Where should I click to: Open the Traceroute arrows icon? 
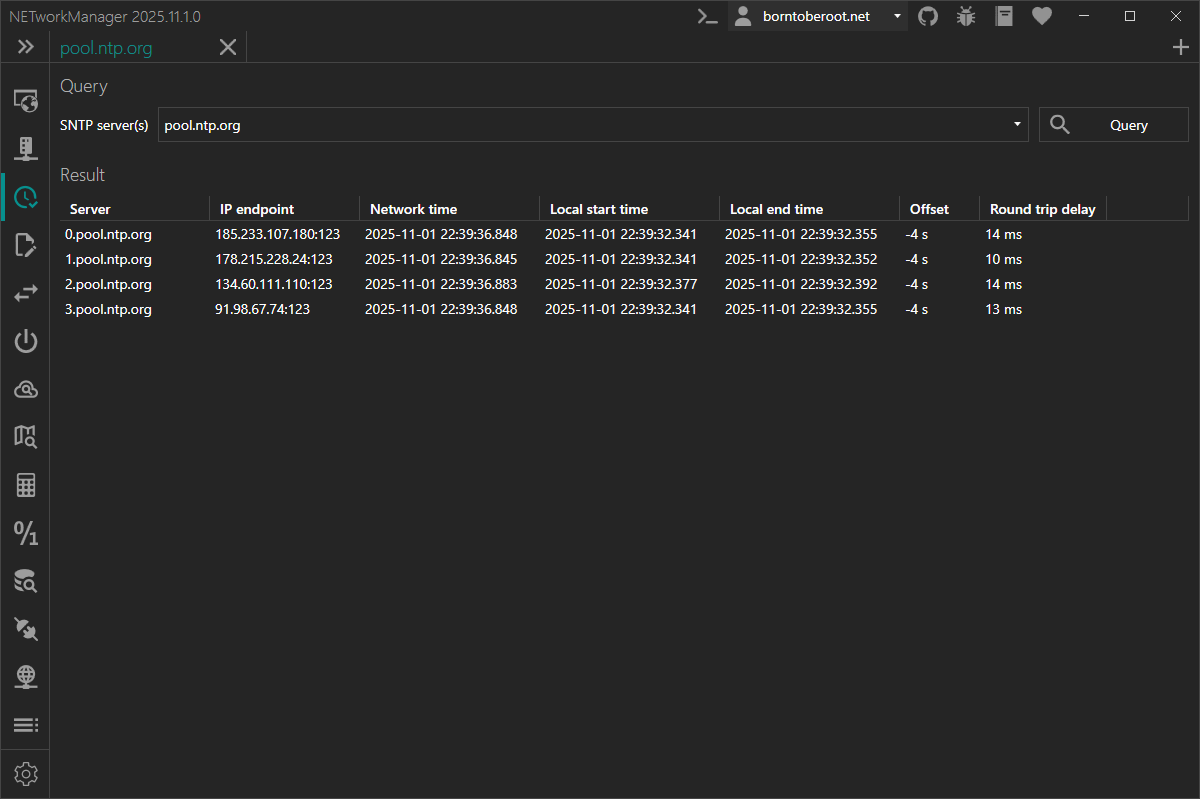click(25, 292)
